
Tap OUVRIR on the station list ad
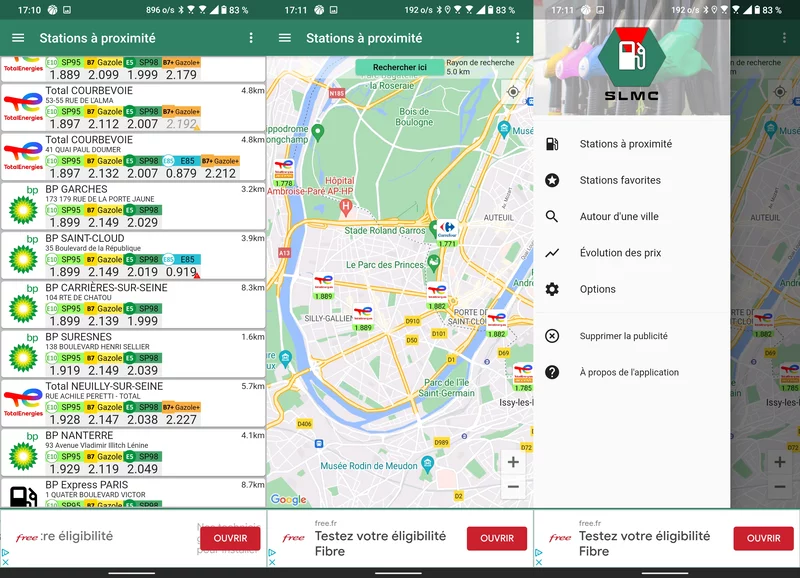click(x=230, y=538)
